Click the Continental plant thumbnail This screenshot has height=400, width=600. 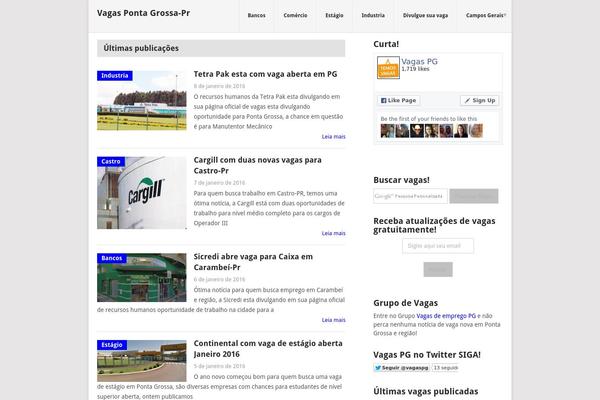tap(142, 361)
